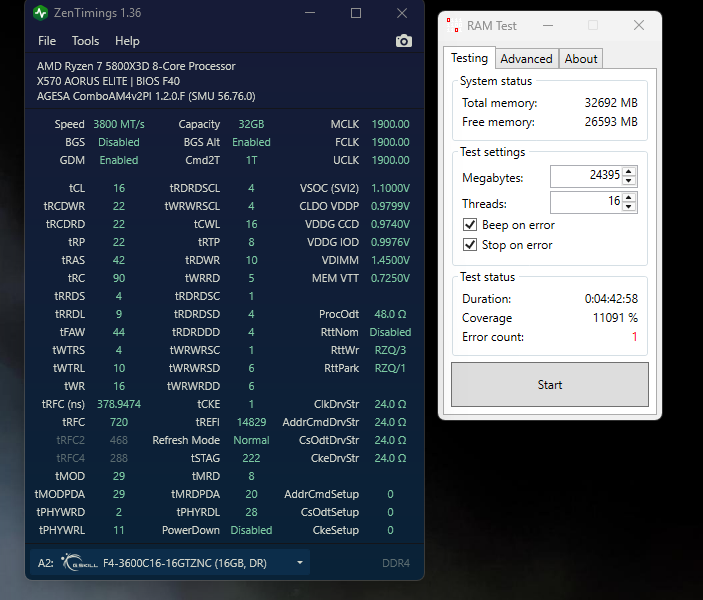Click the Refresh Mode Normal value
Viewport: 703px width, 600px height.
(x=251, y=440)
